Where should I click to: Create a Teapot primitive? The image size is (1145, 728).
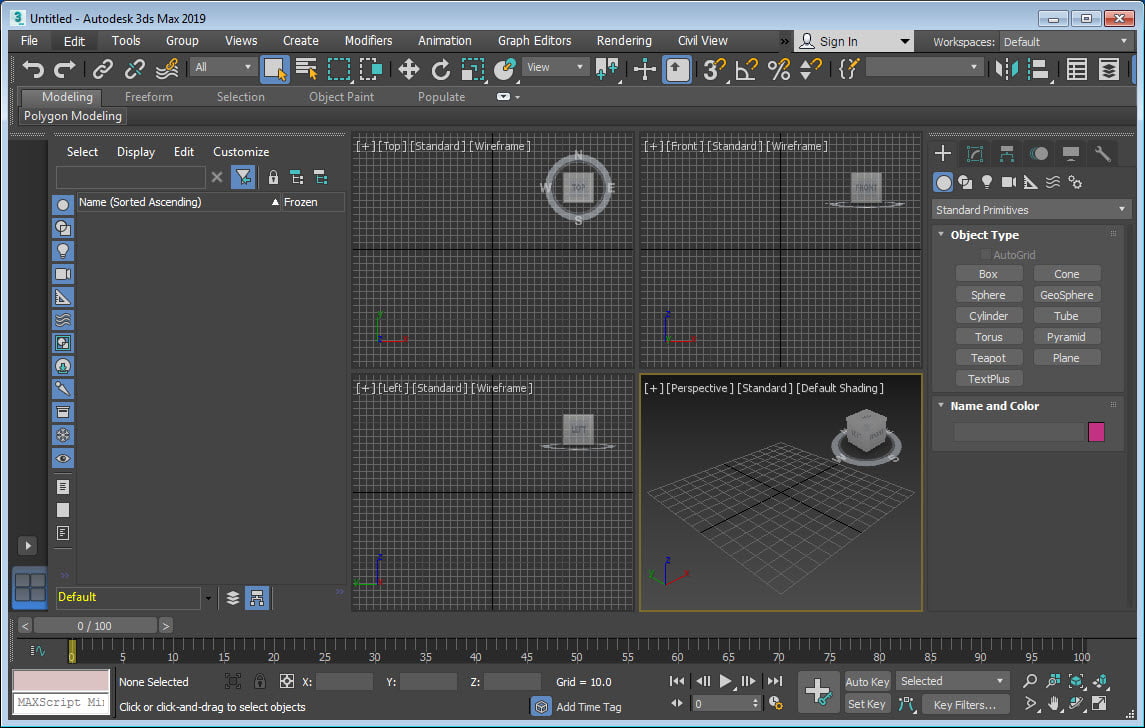(x=988, y=358)
